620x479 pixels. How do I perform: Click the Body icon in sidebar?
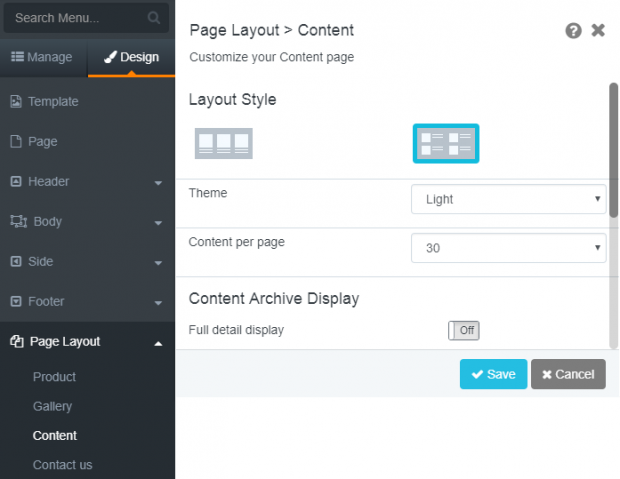pyautogui.click(x=18, y=222)
